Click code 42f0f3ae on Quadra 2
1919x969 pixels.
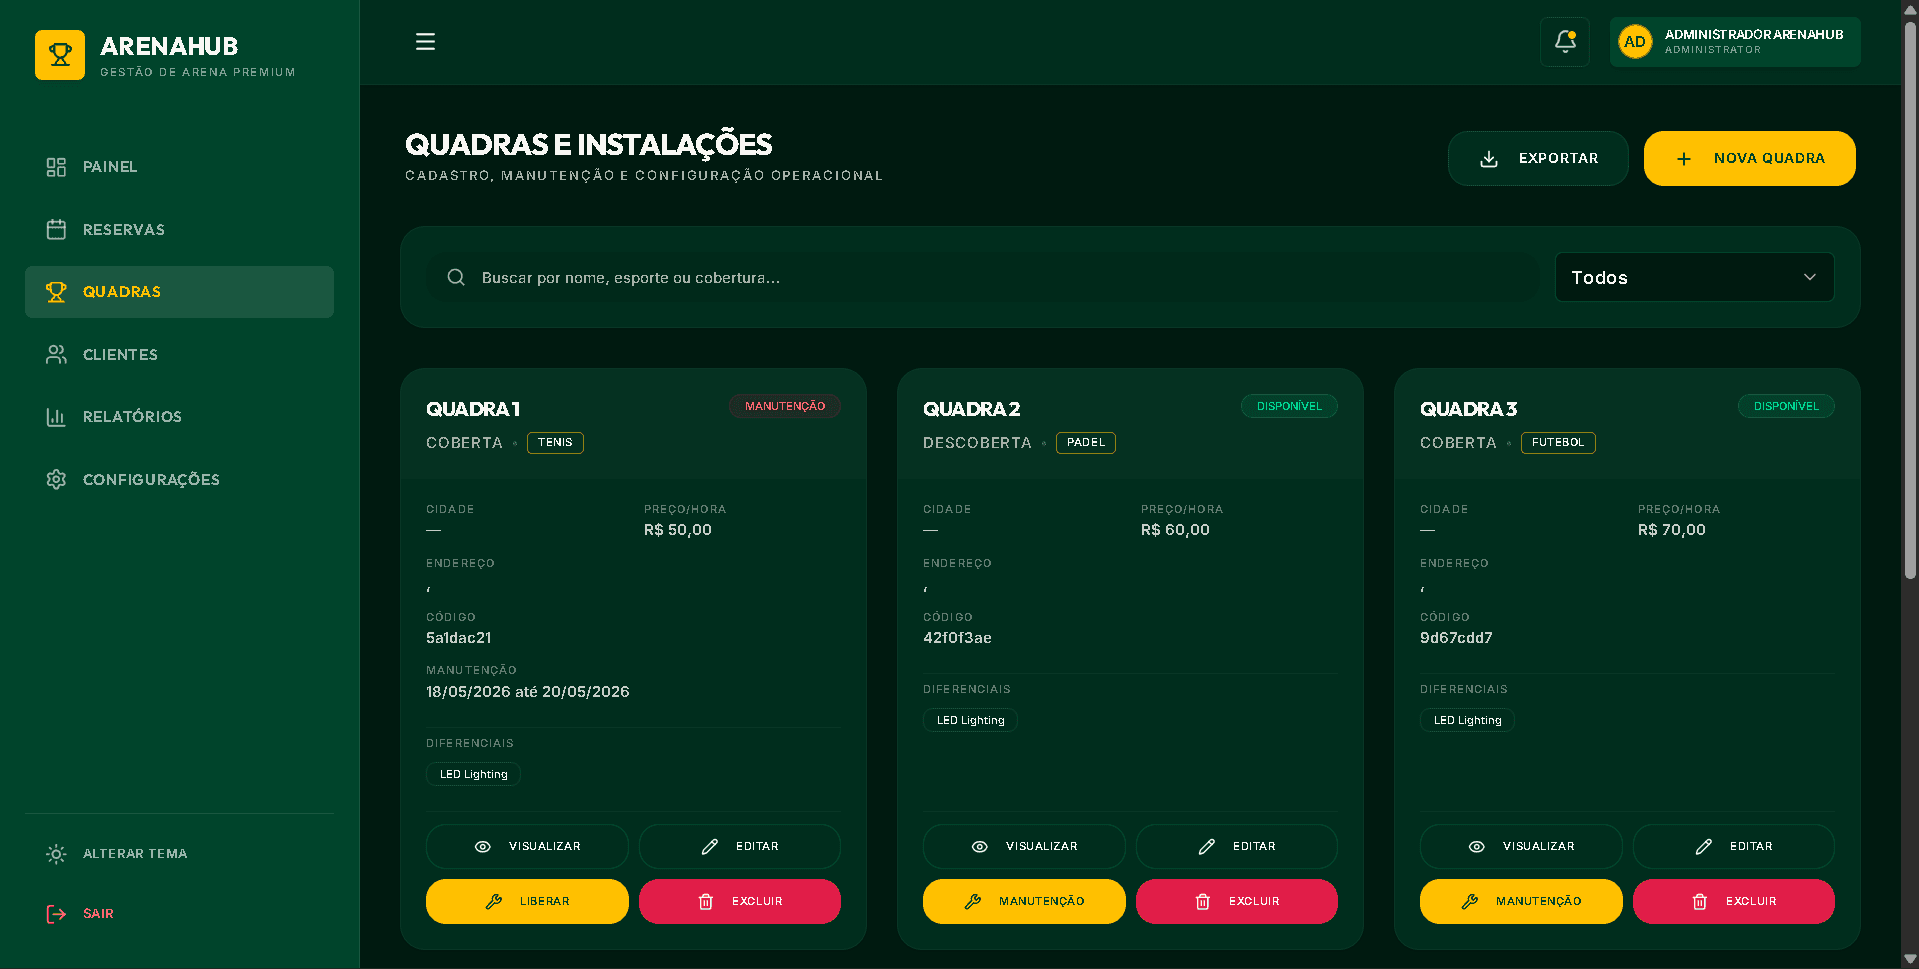[957, 638]
